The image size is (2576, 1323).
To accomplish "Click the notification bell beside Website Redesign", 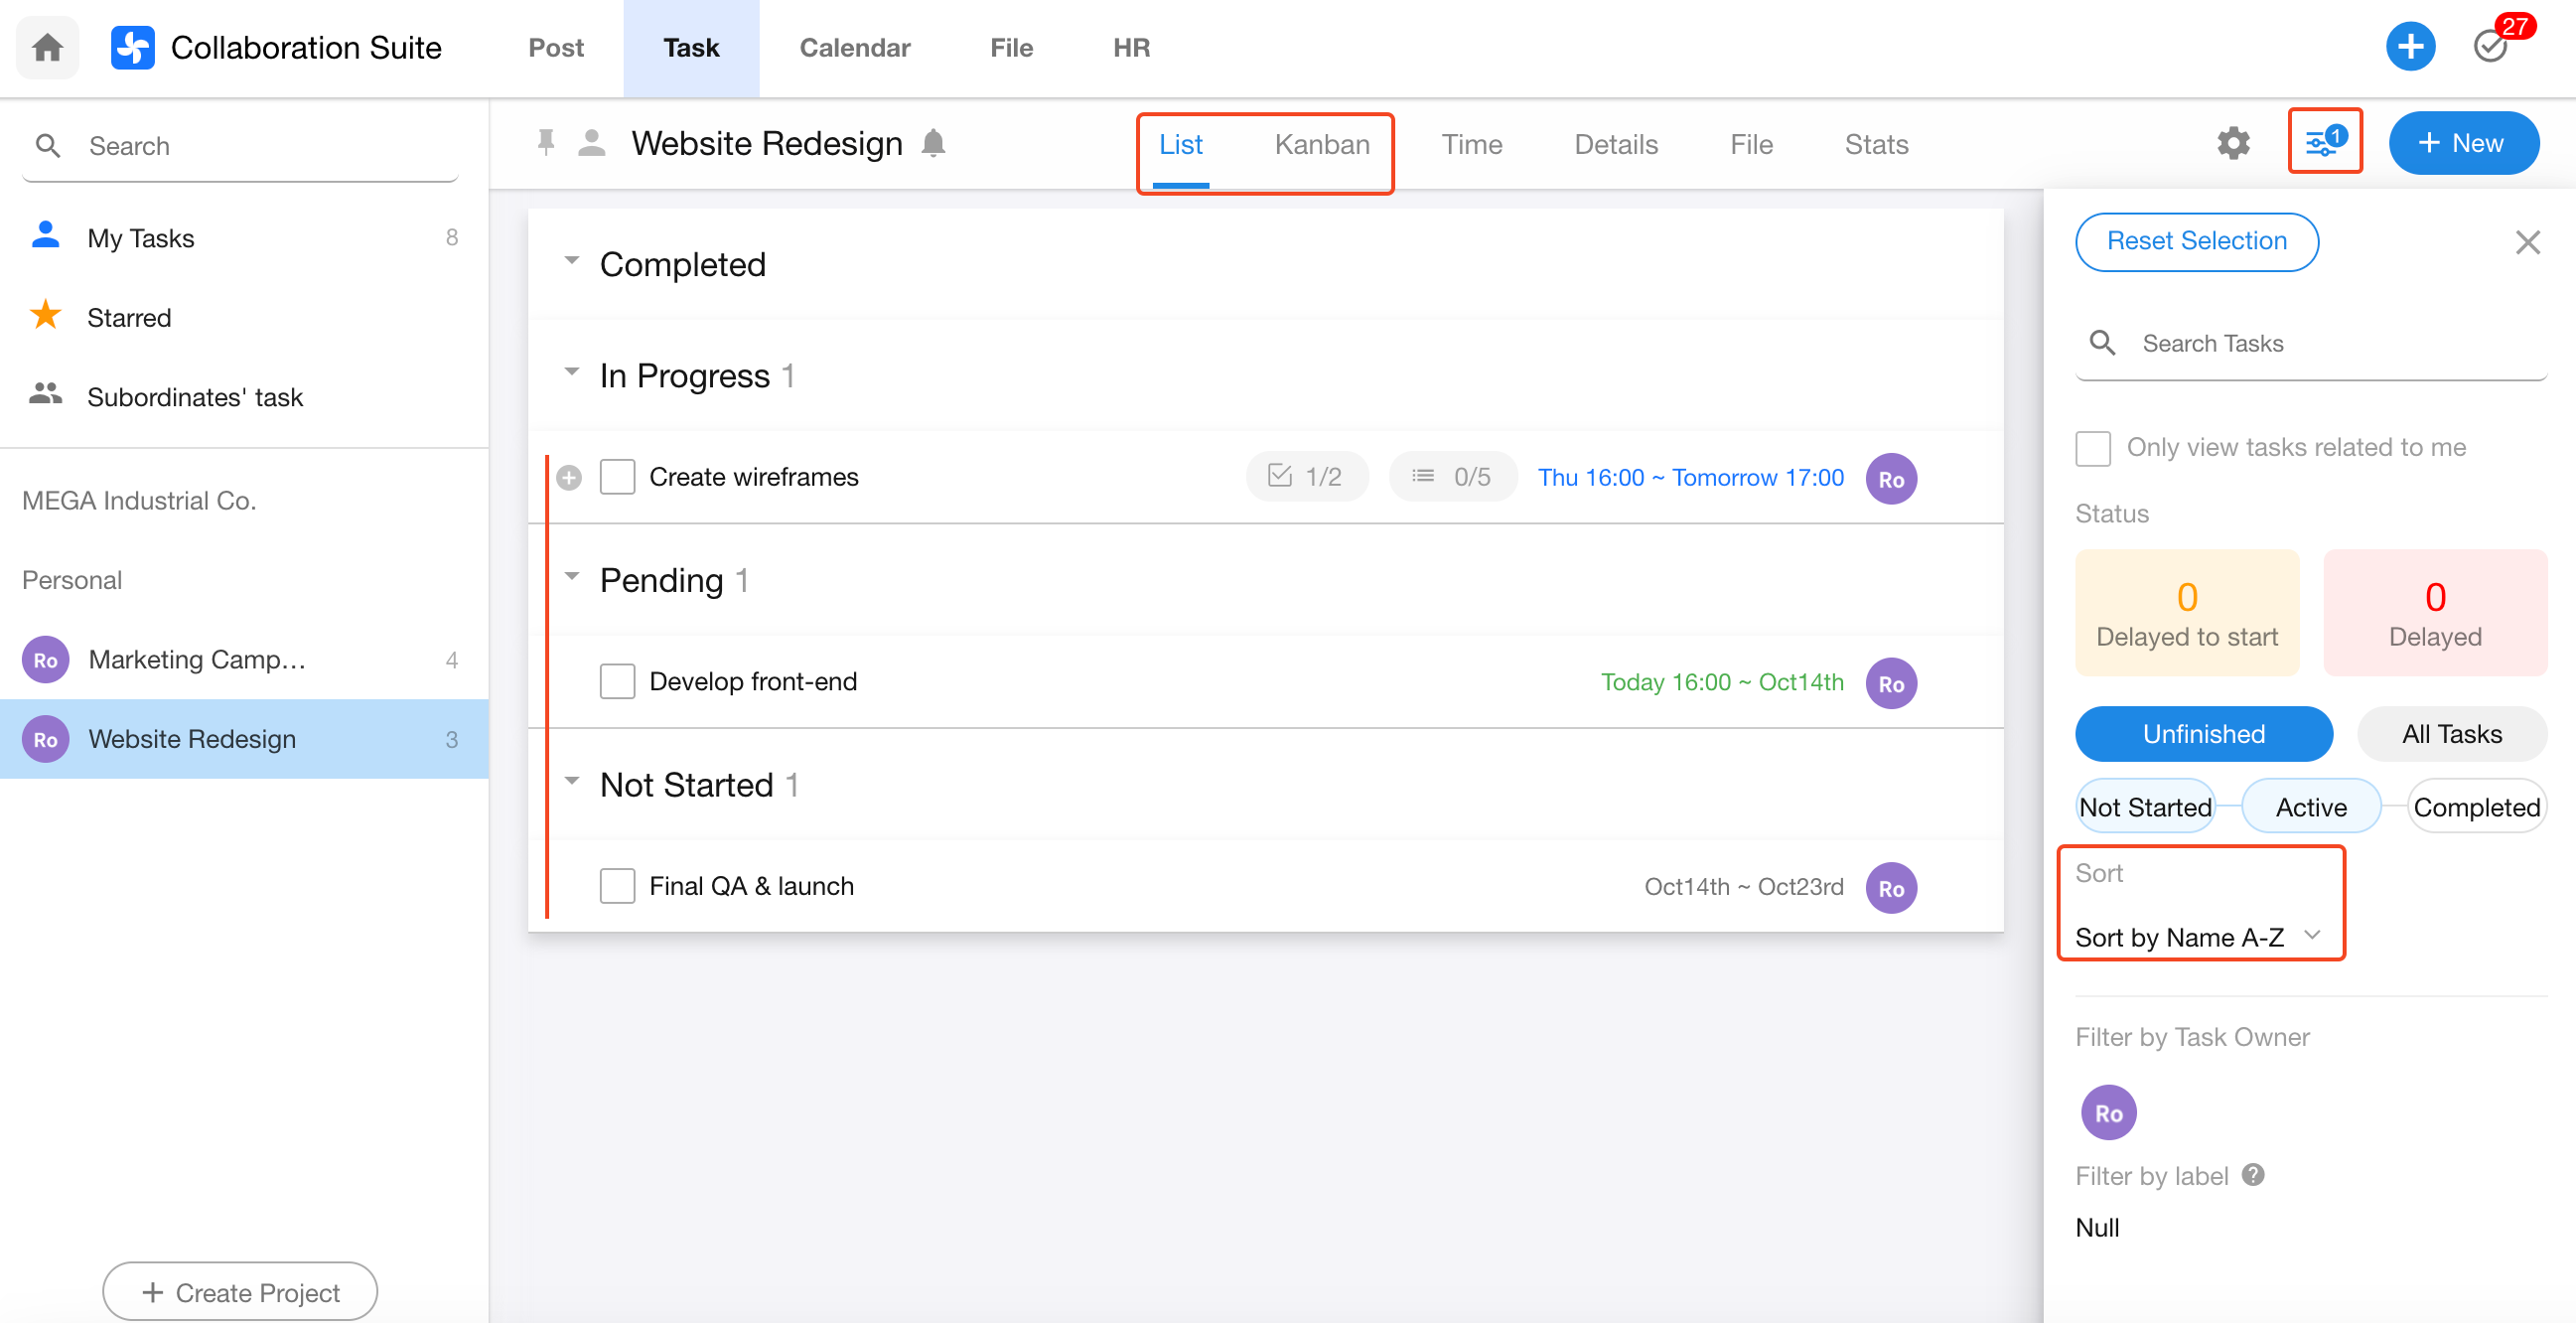I will coord(933,143).
